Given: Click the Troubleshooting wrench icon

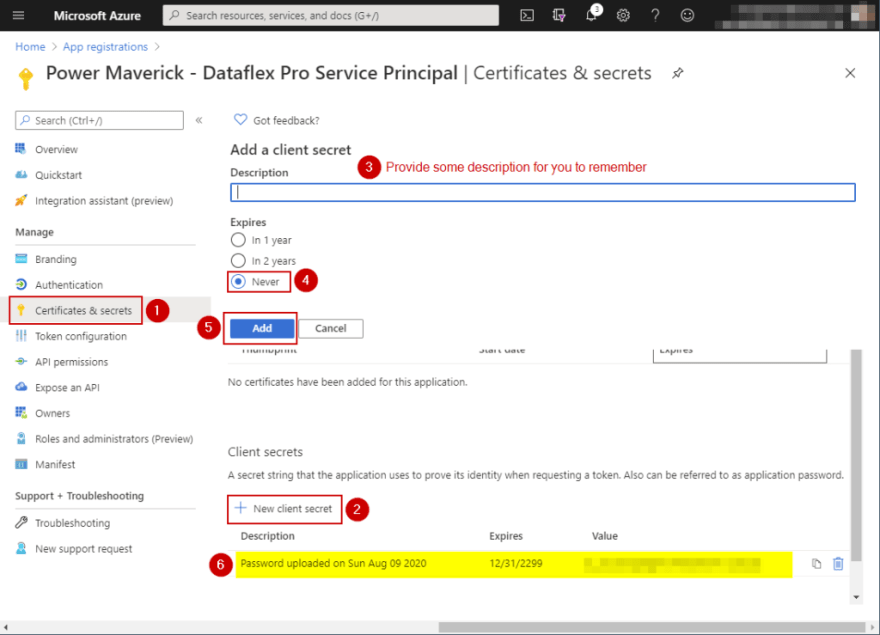Looking at the screenshot, I should [x=21, y=522].
